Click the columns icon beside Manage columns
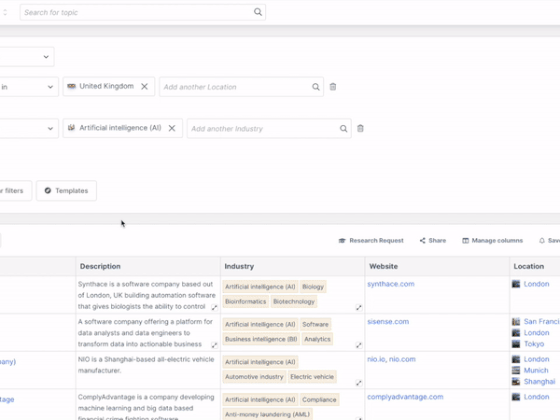 [x=465, y=240]
